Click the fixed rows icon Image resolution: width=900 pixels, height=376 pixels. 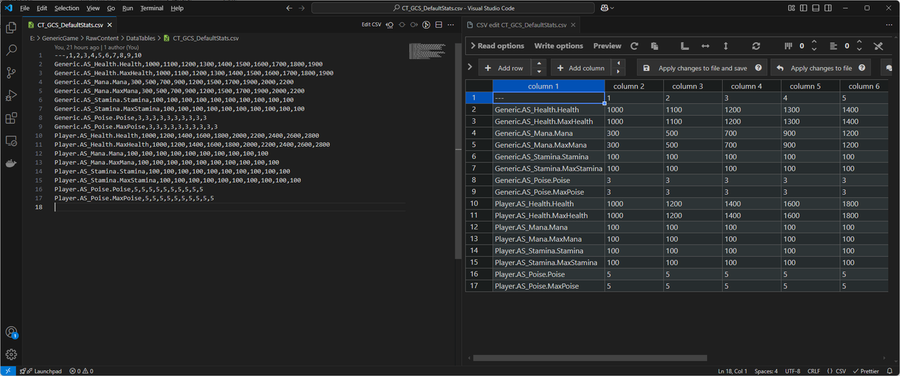[834, 46]
